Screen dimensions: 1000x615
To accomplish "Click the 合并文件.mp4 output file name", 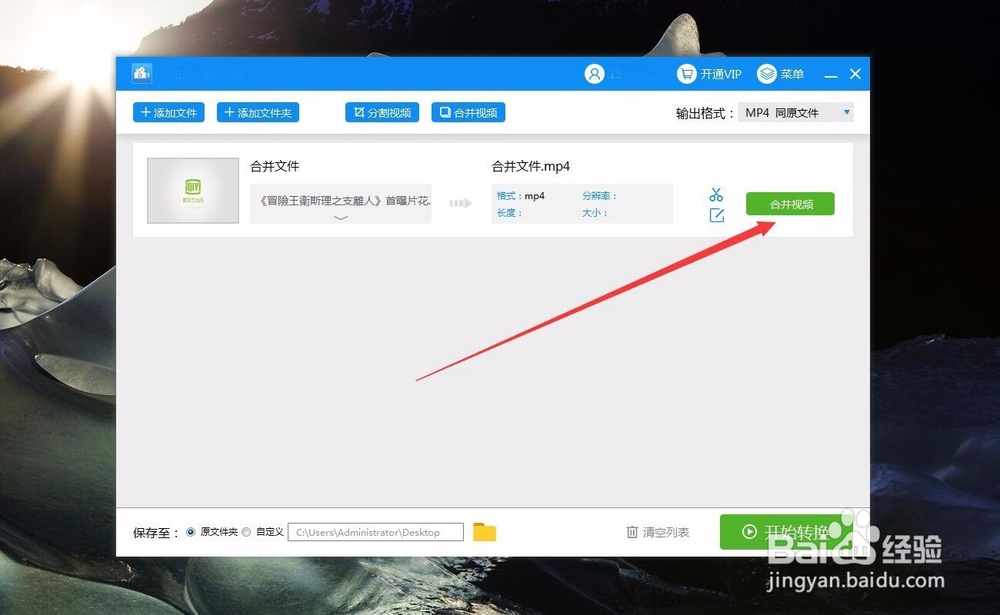I will (x=531, y=167).
